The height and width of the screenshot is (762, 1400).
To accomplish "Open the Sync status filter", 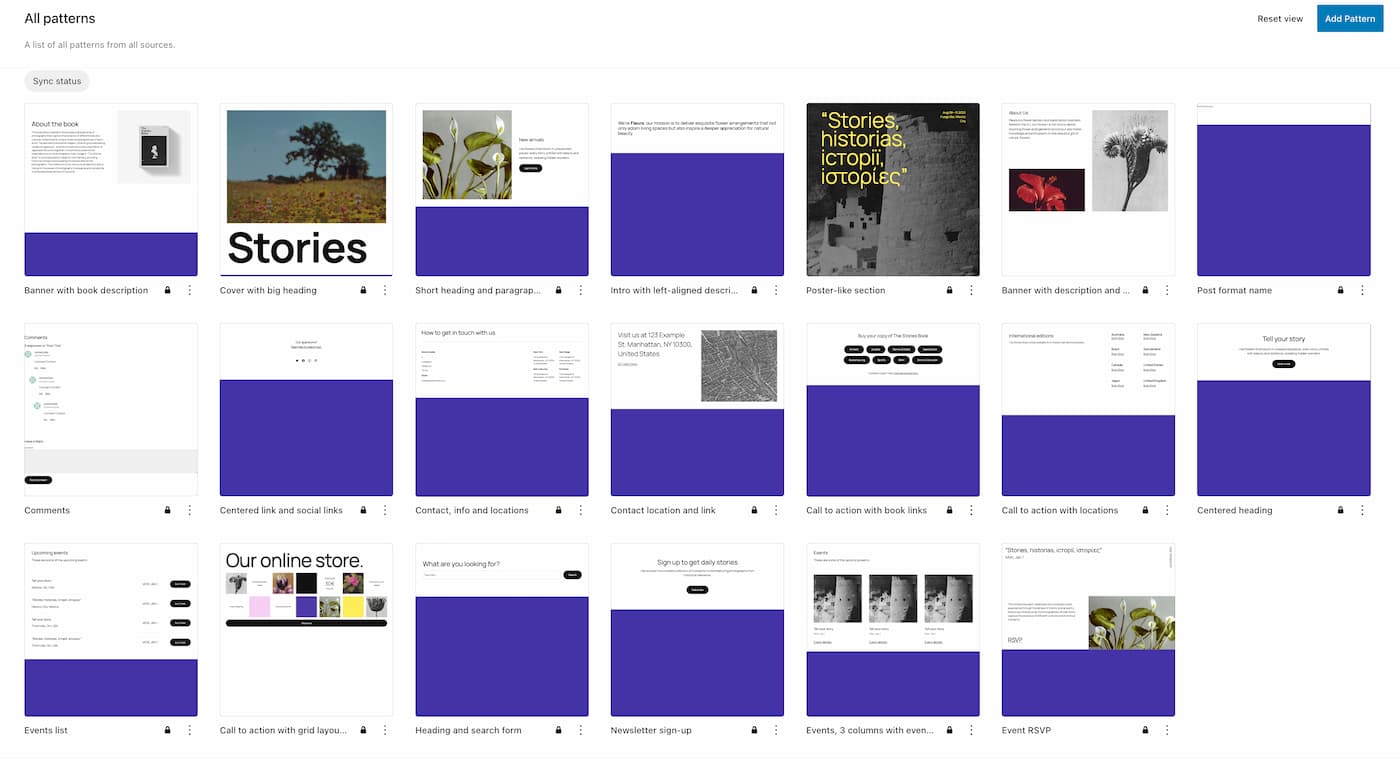I will 56,81.
